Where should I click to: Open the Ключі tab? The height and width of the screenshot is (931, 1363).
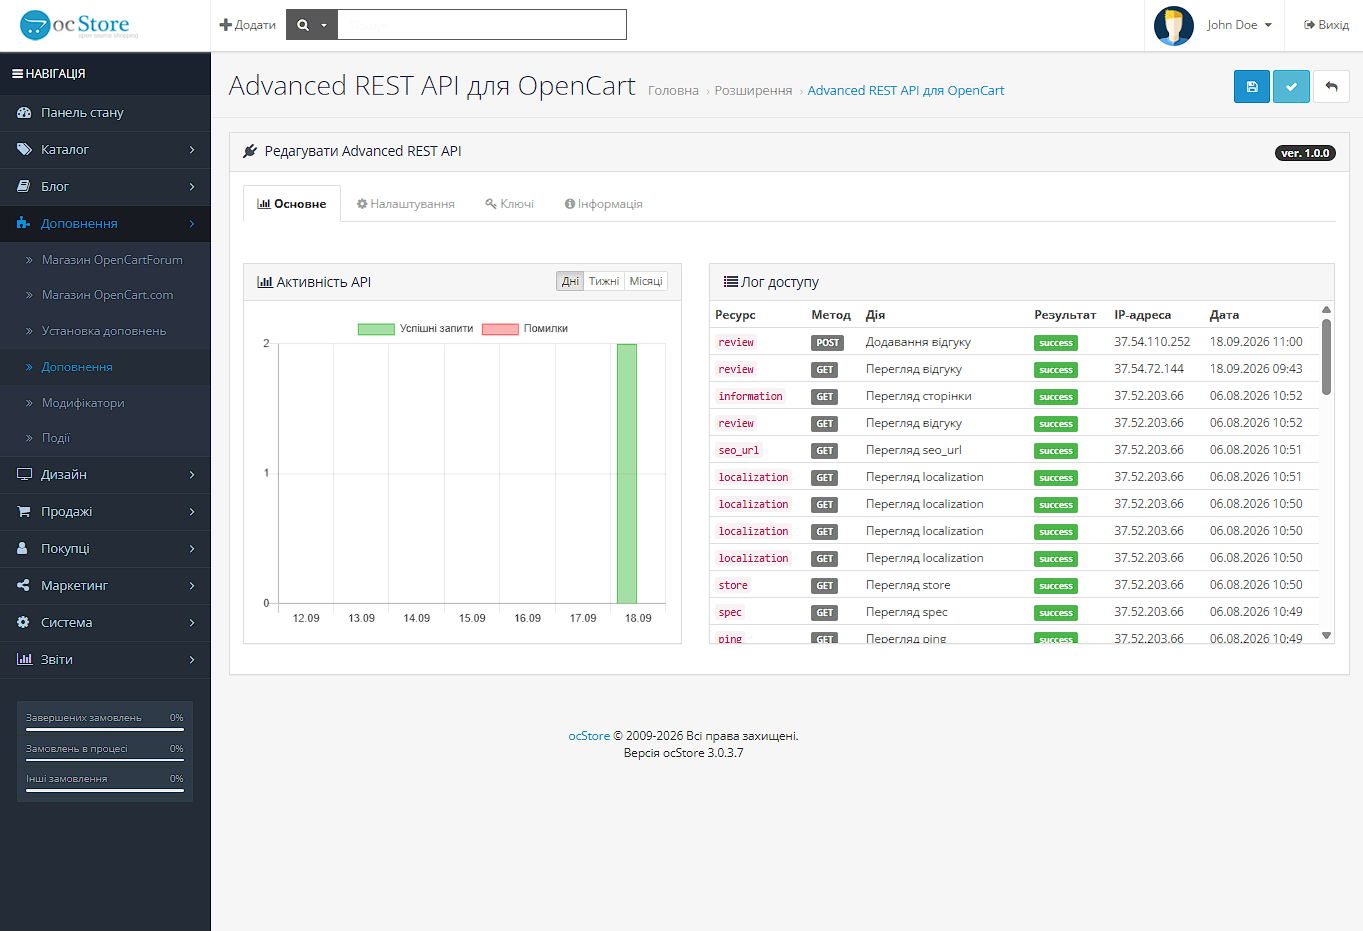click(x=510, y=204)
